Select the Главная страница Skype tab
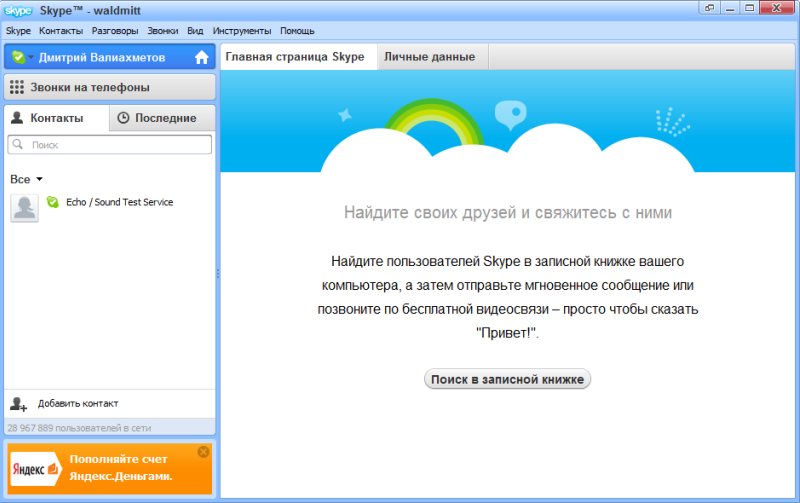The width and height of the screenshot is (800, 503). (x=295, y=57)
